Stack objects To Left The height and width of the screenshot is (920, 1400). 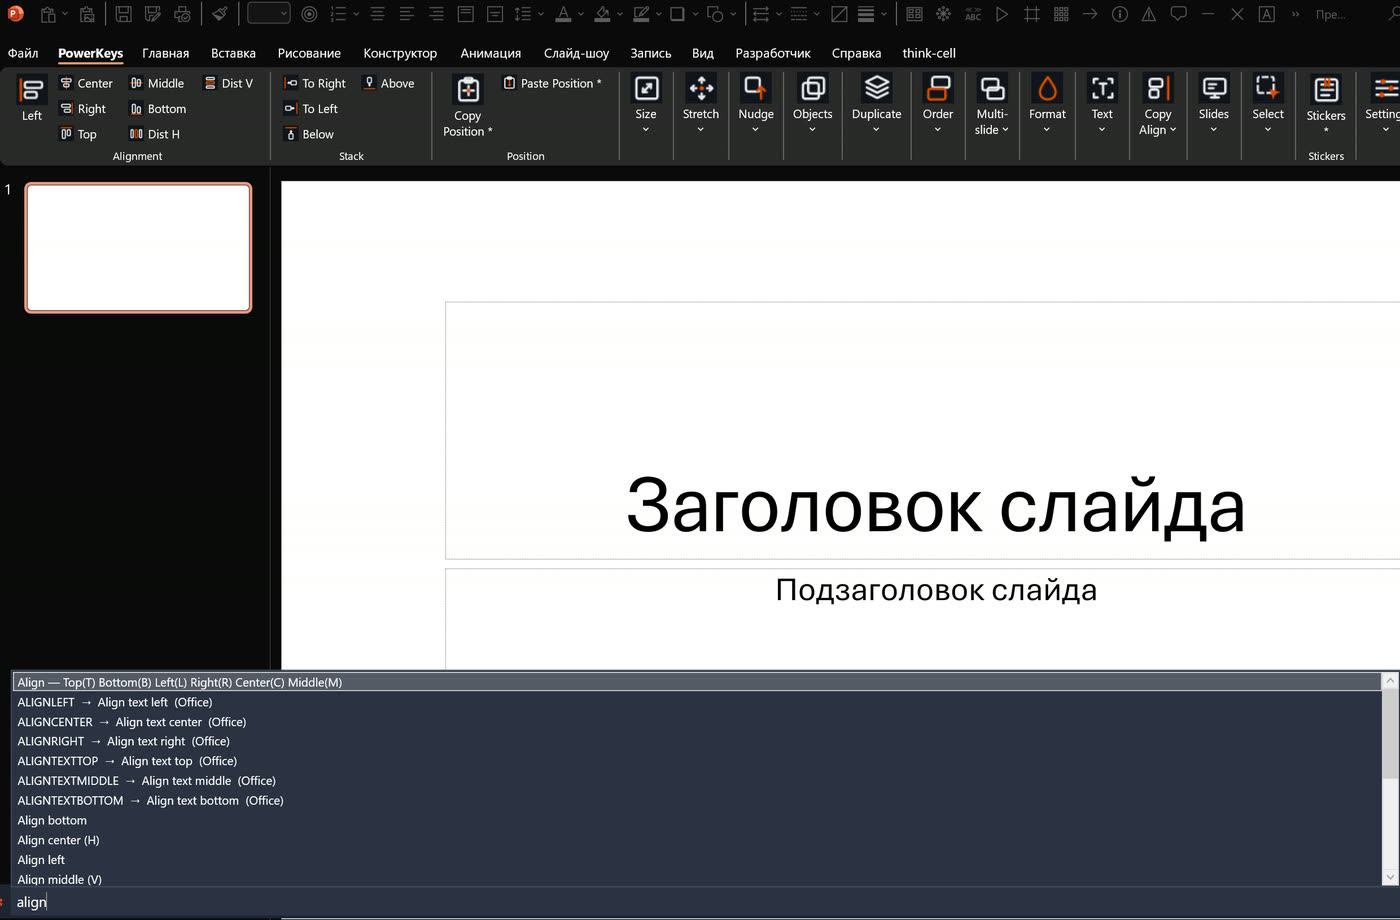[311, 109]
